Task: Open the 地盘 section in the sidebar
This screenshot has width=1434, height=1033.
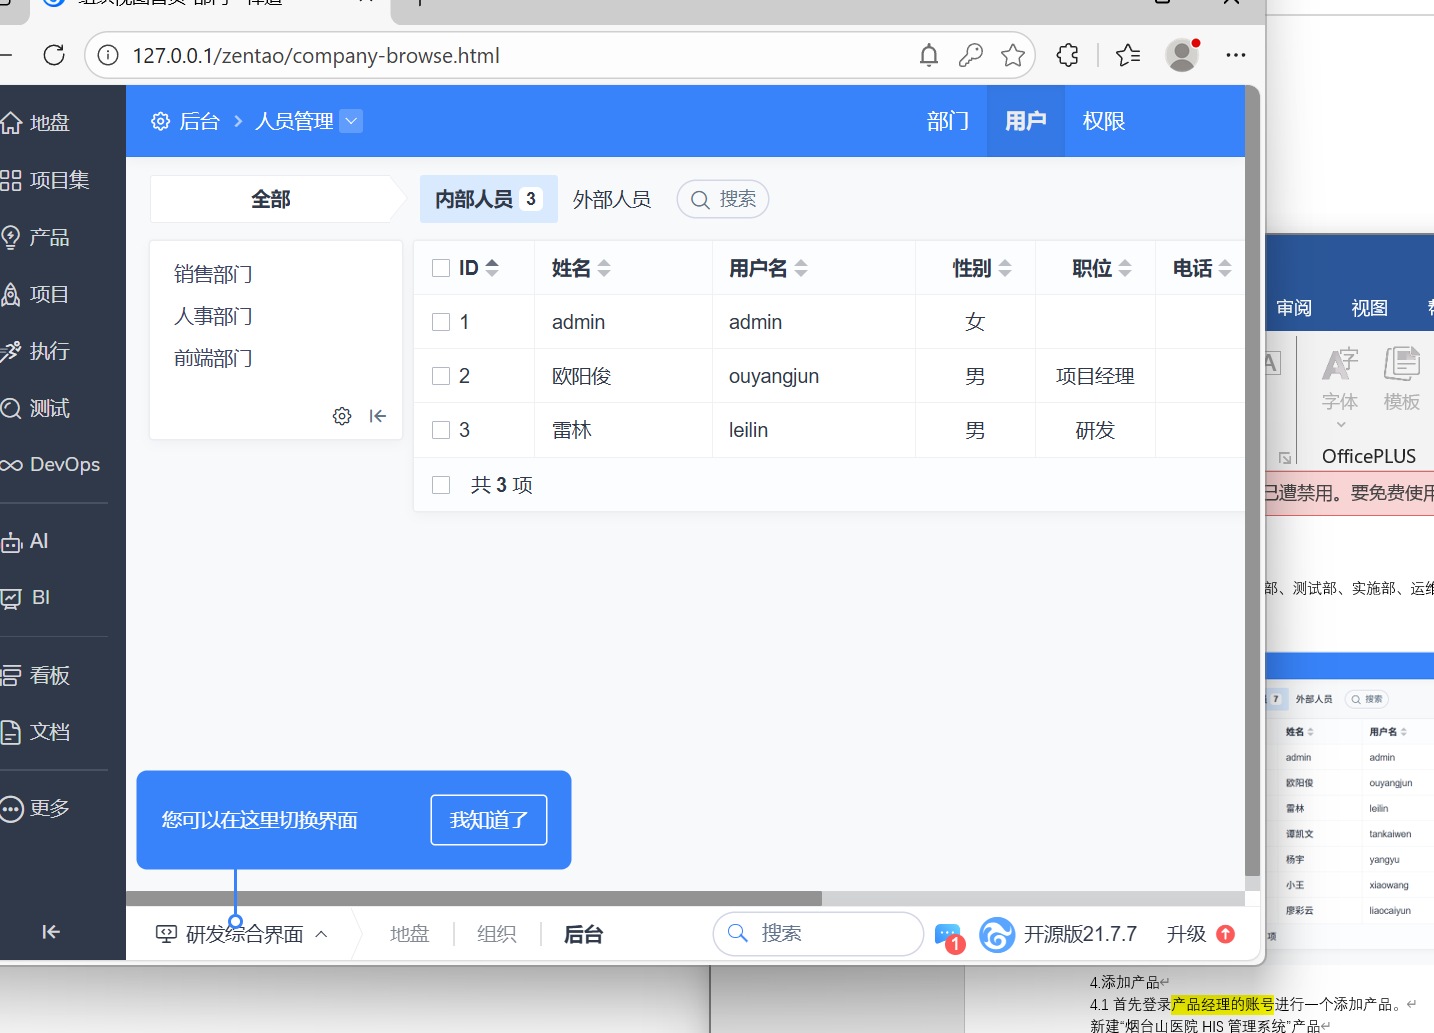Action: [46, 122]
